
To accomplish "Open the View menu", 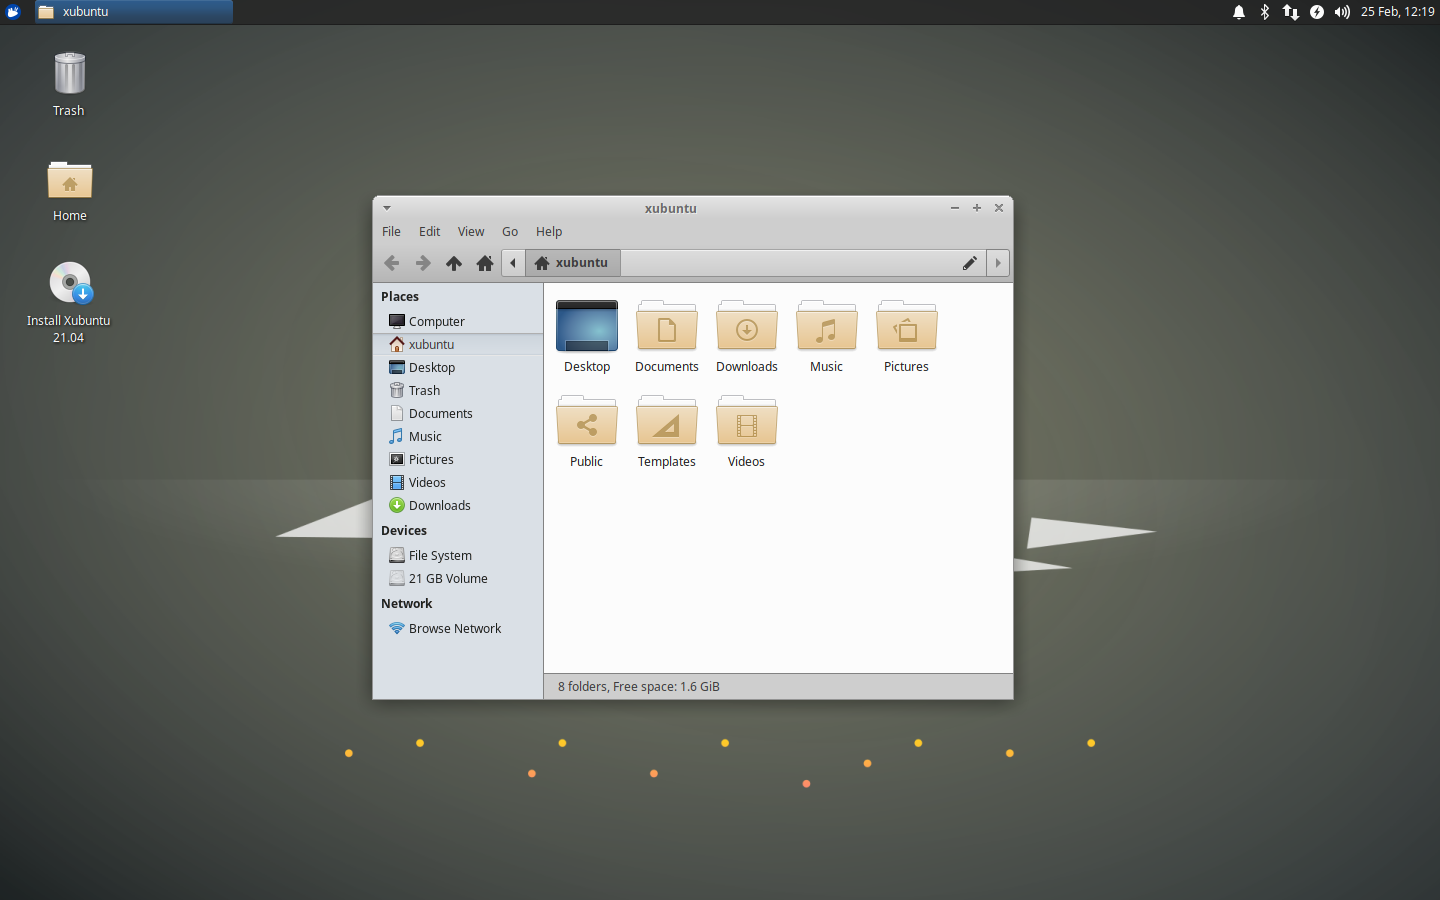I will 471,231.
